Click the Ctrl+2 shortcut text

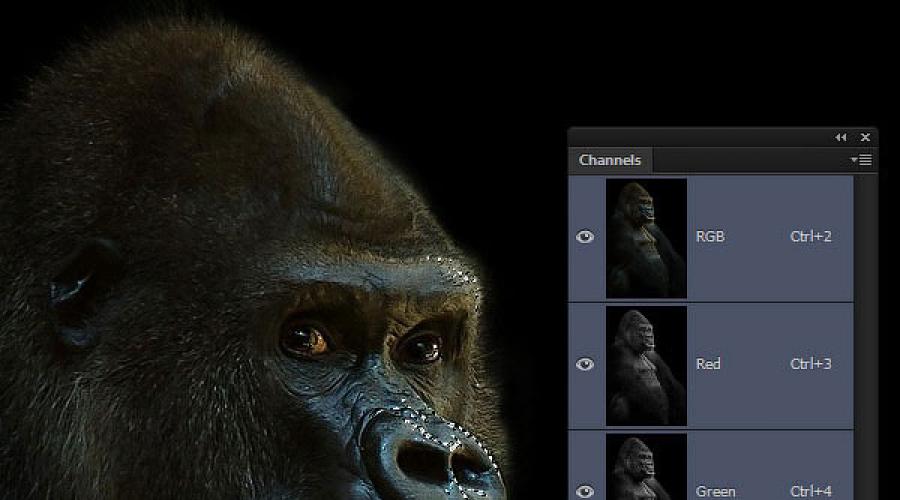[810, 237]
